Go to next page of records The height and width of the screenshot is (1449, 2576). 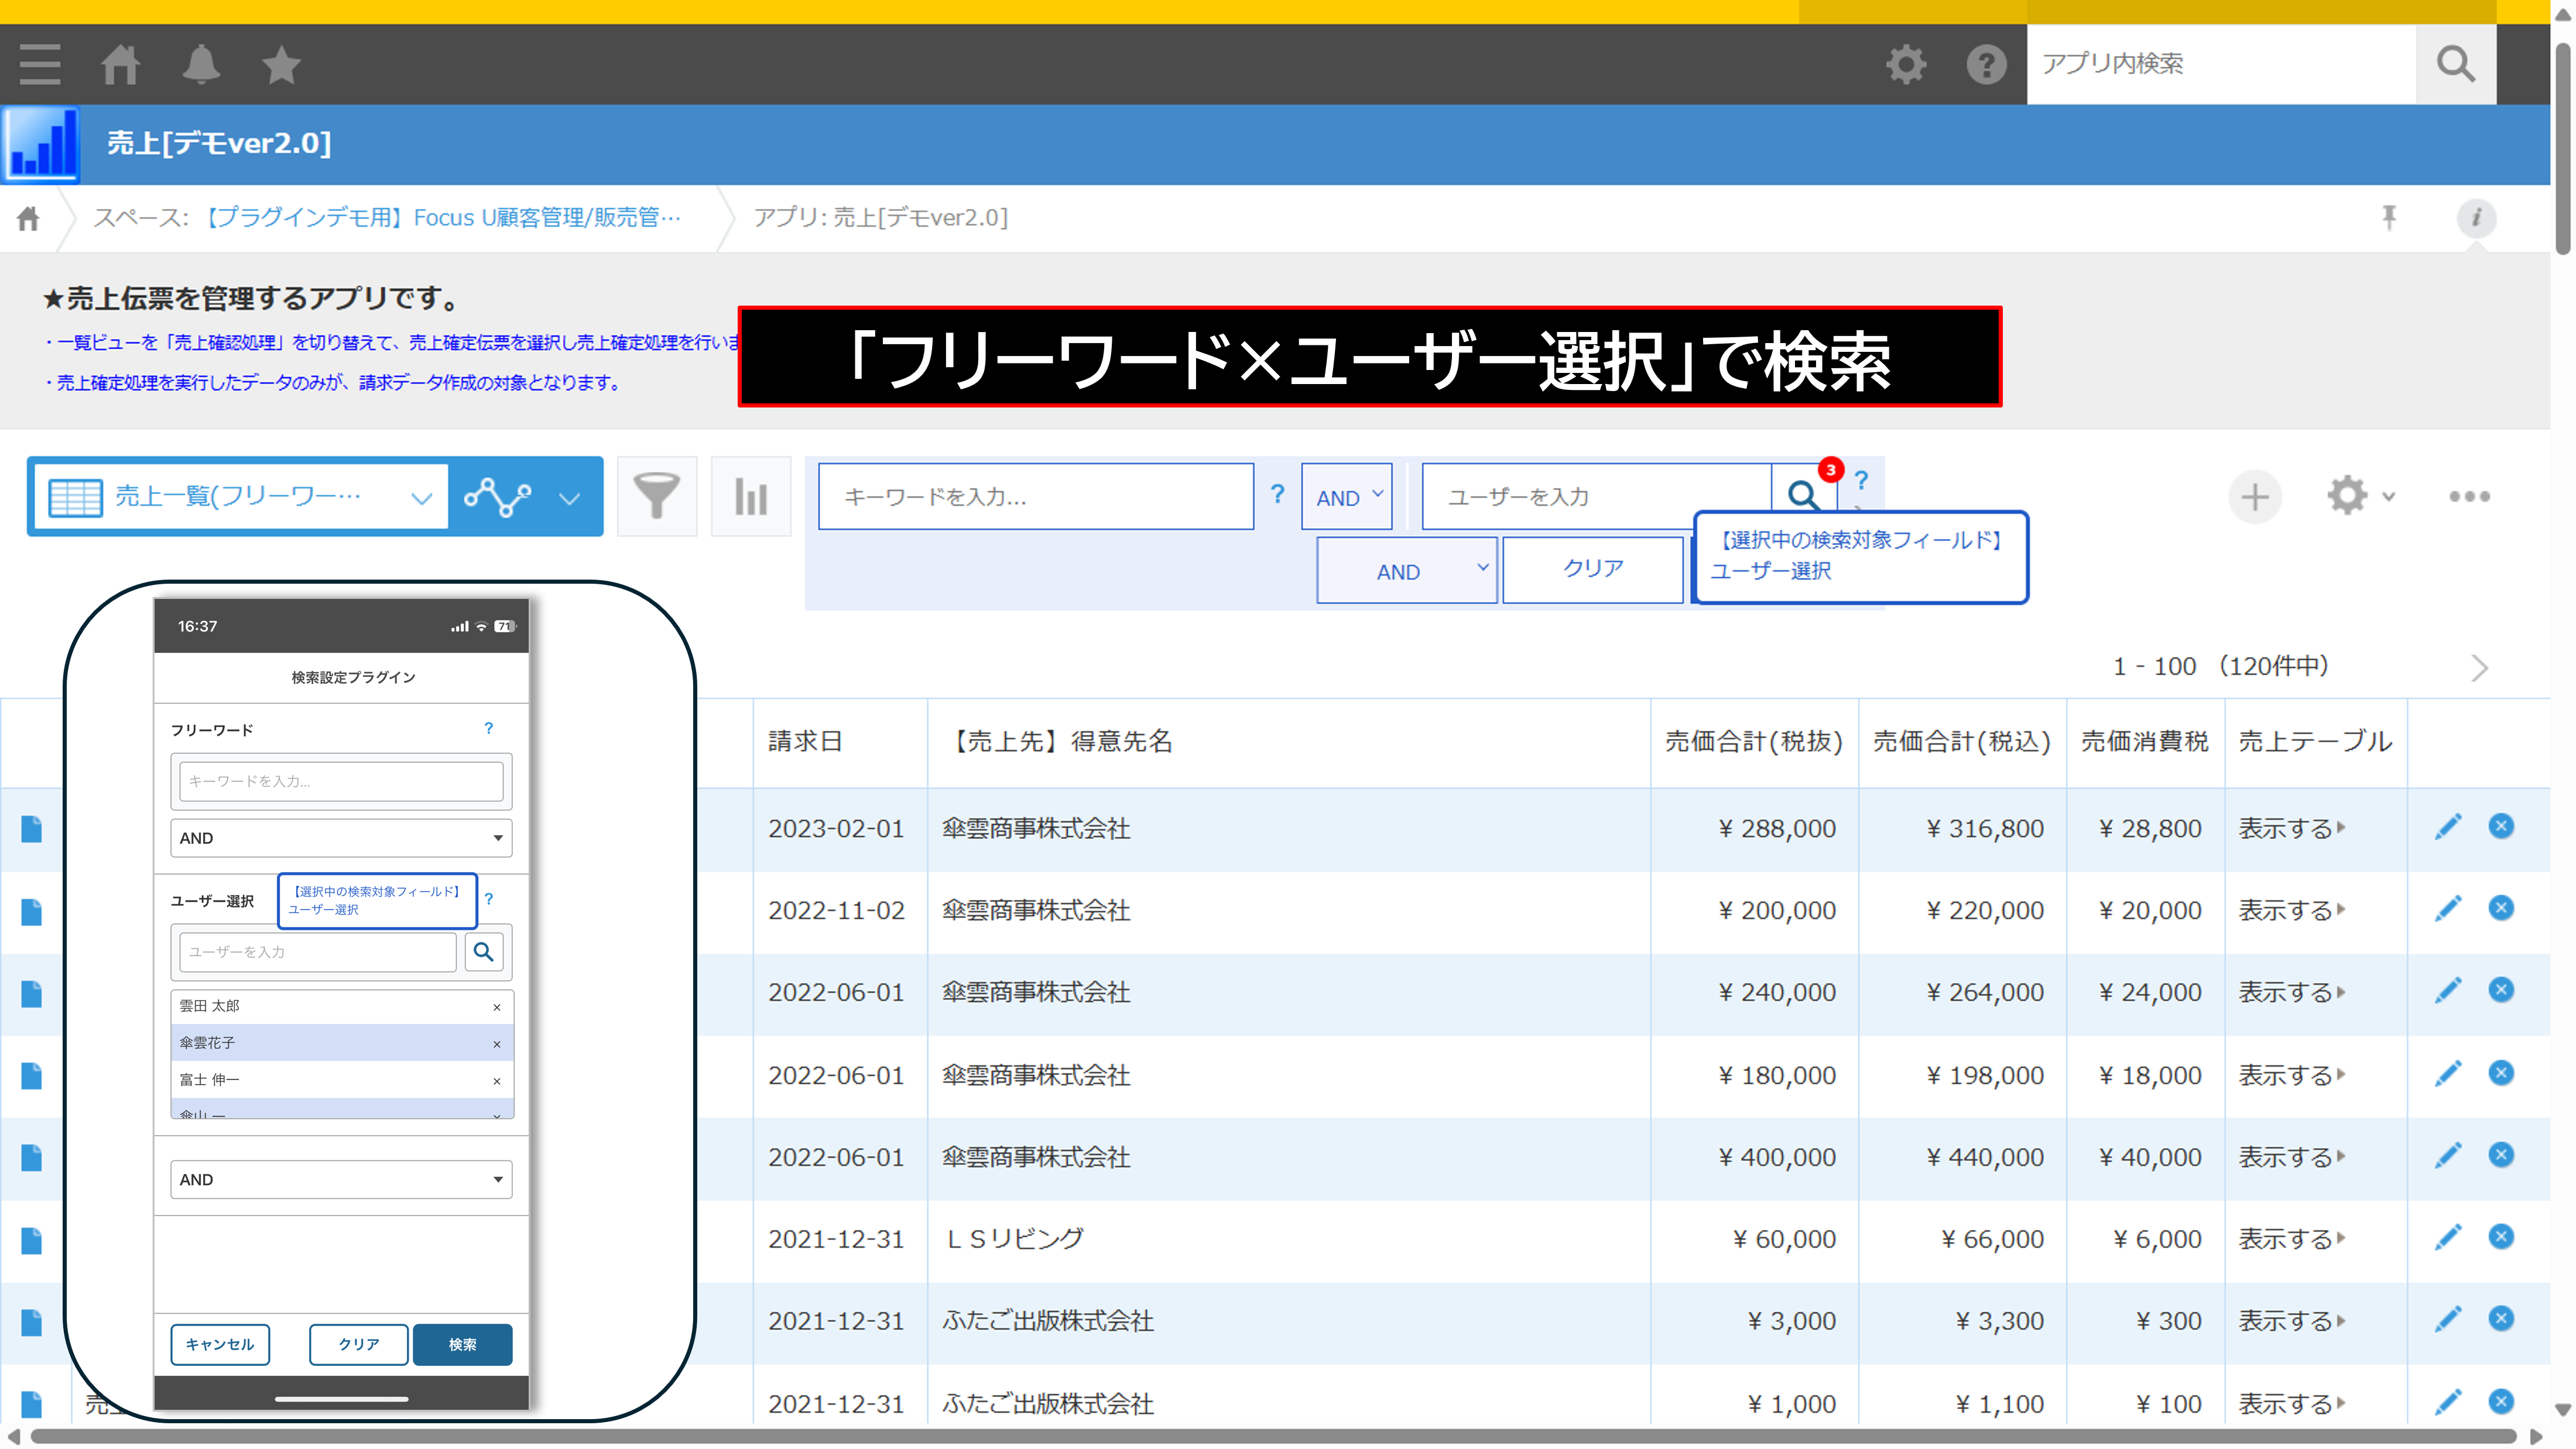coord(2479,668)
